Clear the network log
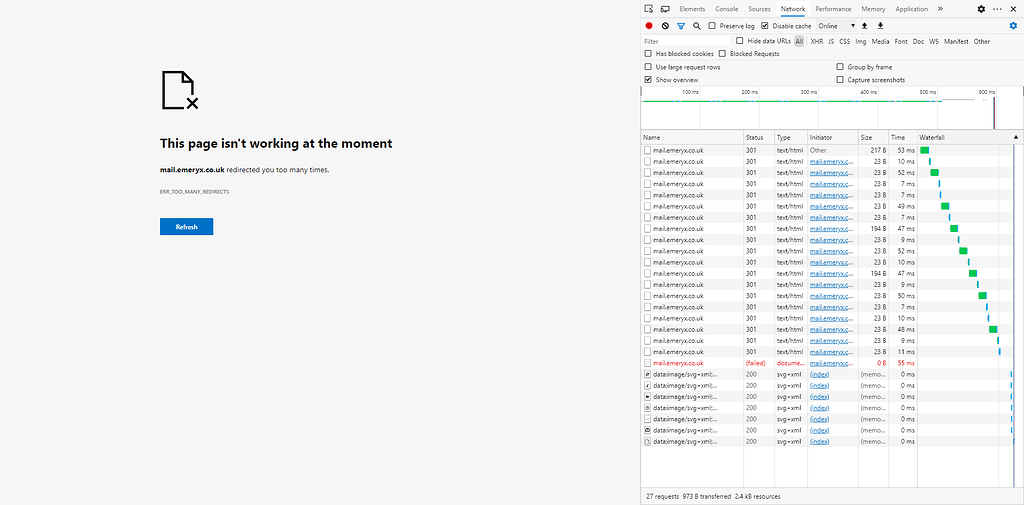The image size is (1024, 505). 665,26
